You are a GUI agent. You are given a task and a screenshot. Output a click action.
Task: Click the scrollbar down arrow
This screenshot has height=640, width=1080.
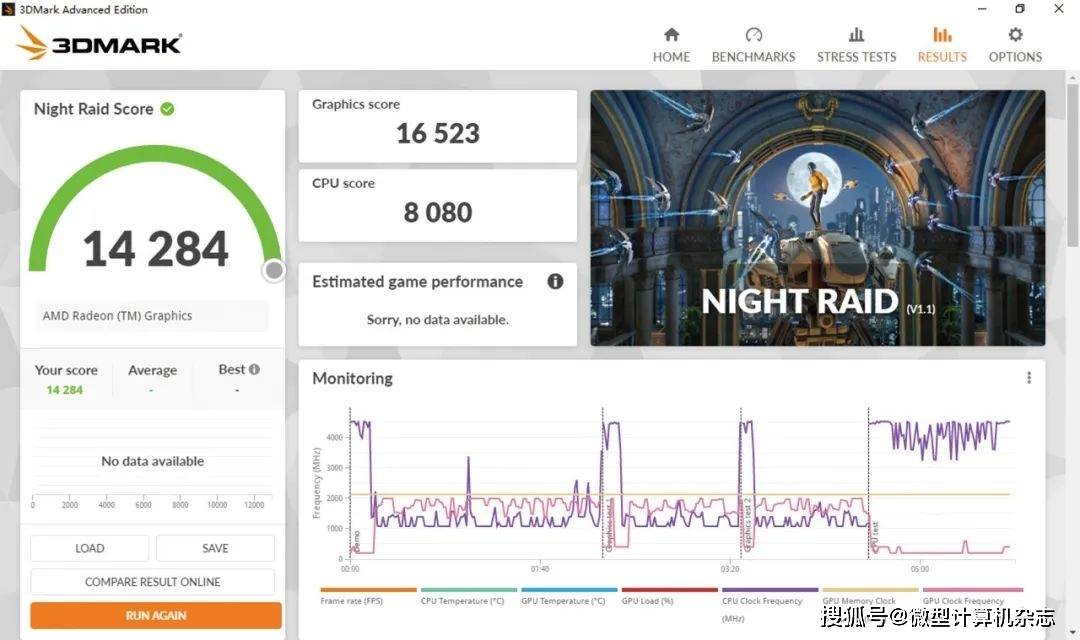[1072, 630]
